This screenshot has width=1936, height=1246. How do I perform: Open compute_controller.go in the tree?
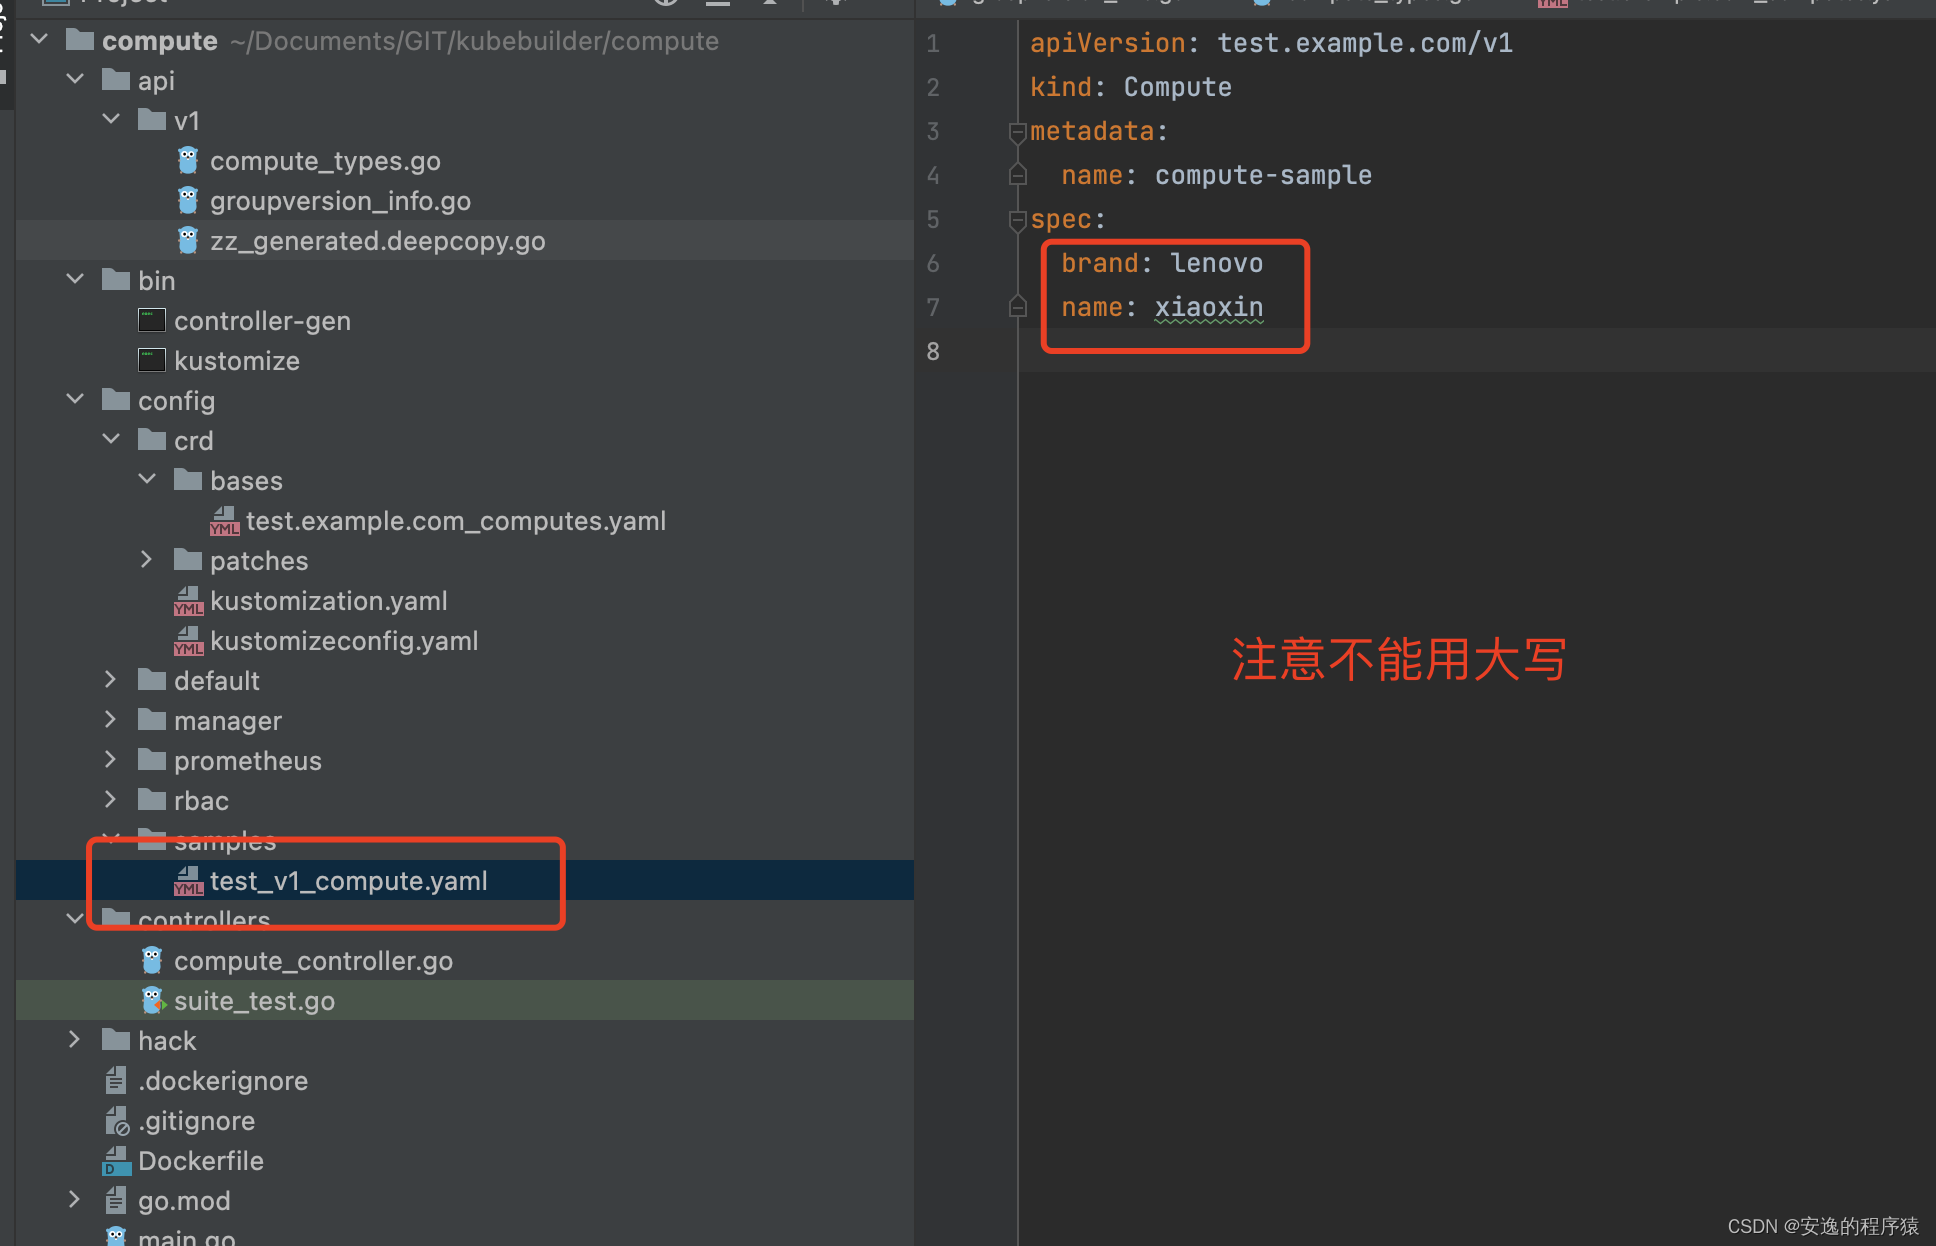click(x=313, y=961)
